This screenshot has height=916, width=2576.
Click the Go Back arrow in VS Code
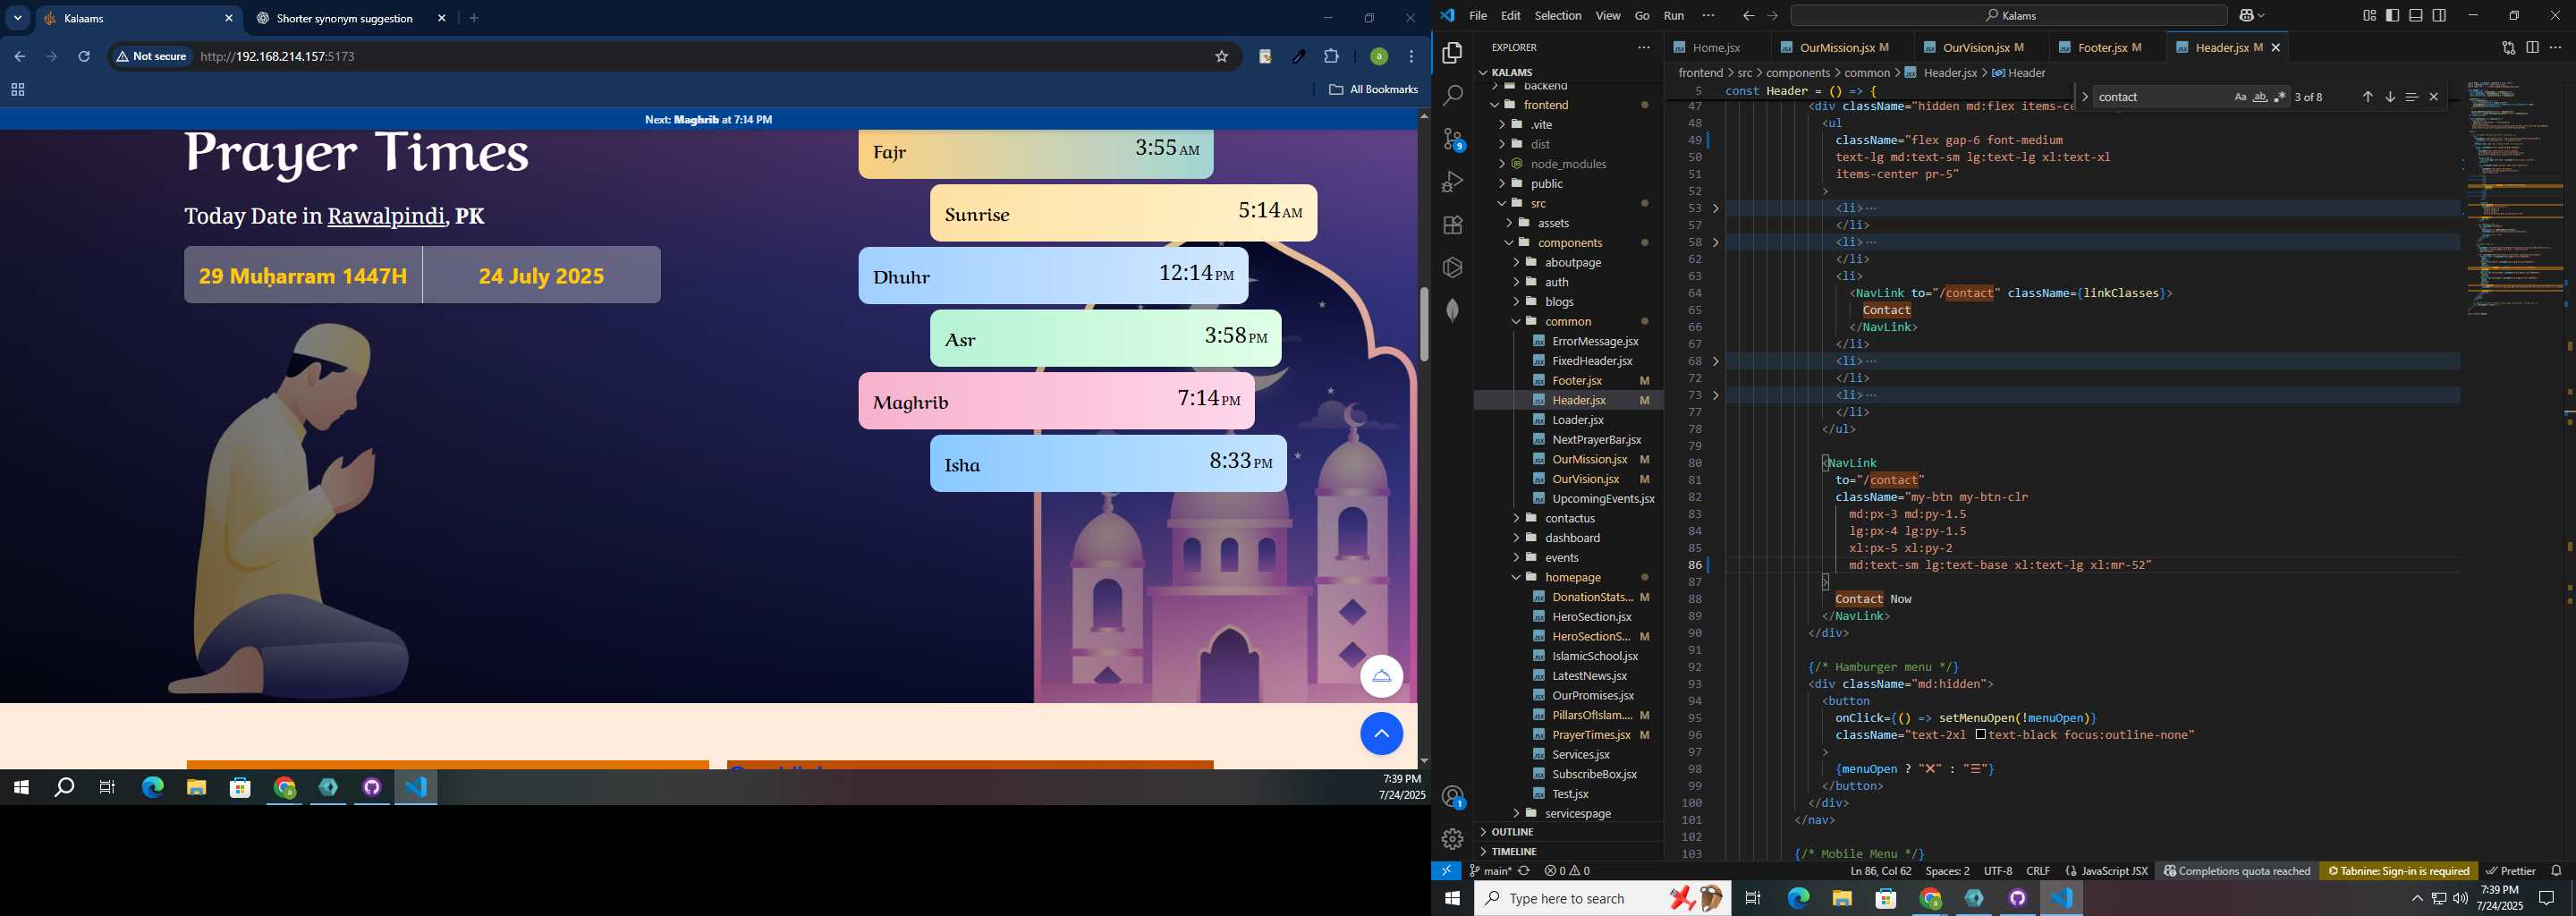(x=1748, y=15)
